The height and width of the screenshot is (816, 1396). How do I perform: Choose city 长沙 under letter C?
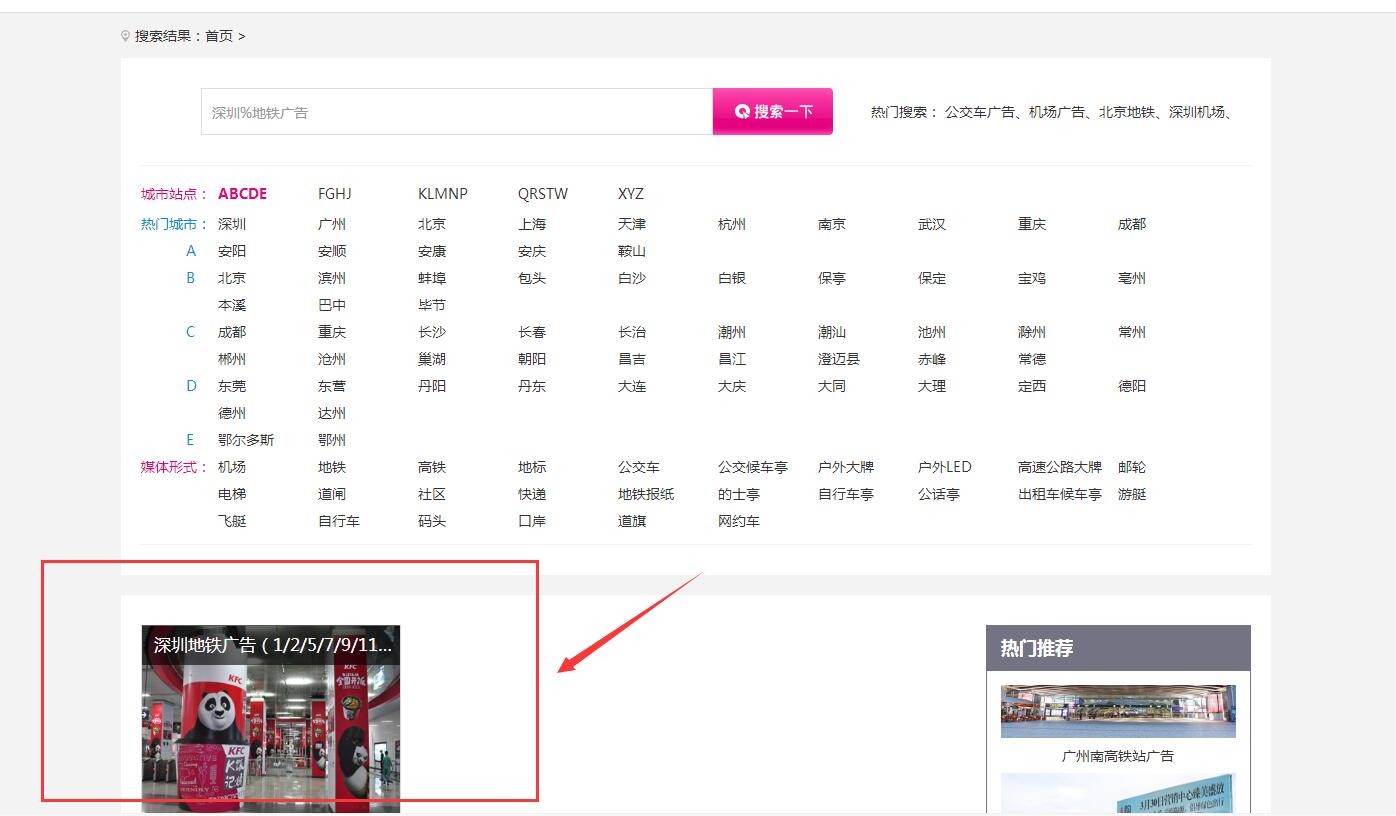pyautogui.click(x=432, y=332)
